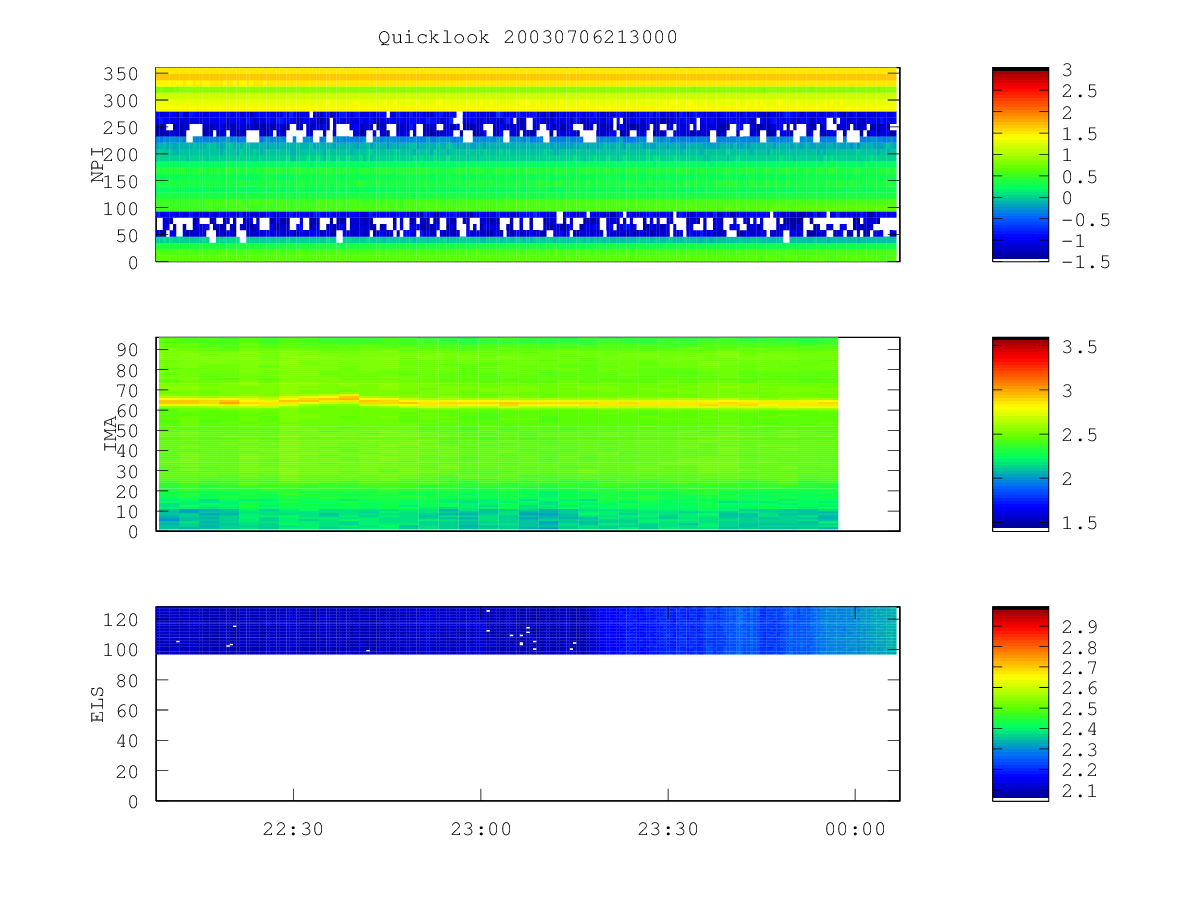The image size is (1200, 900).
Task: Click the "300" tick on NPI axis
Action: pos(122,101)
